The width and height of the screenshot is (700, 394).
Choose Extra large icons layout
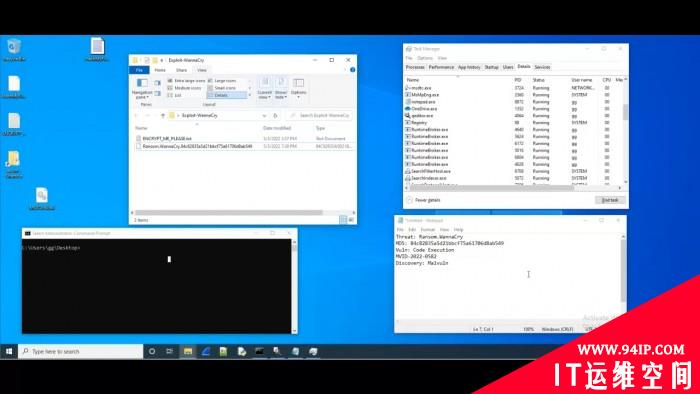[x=186, y=81]
